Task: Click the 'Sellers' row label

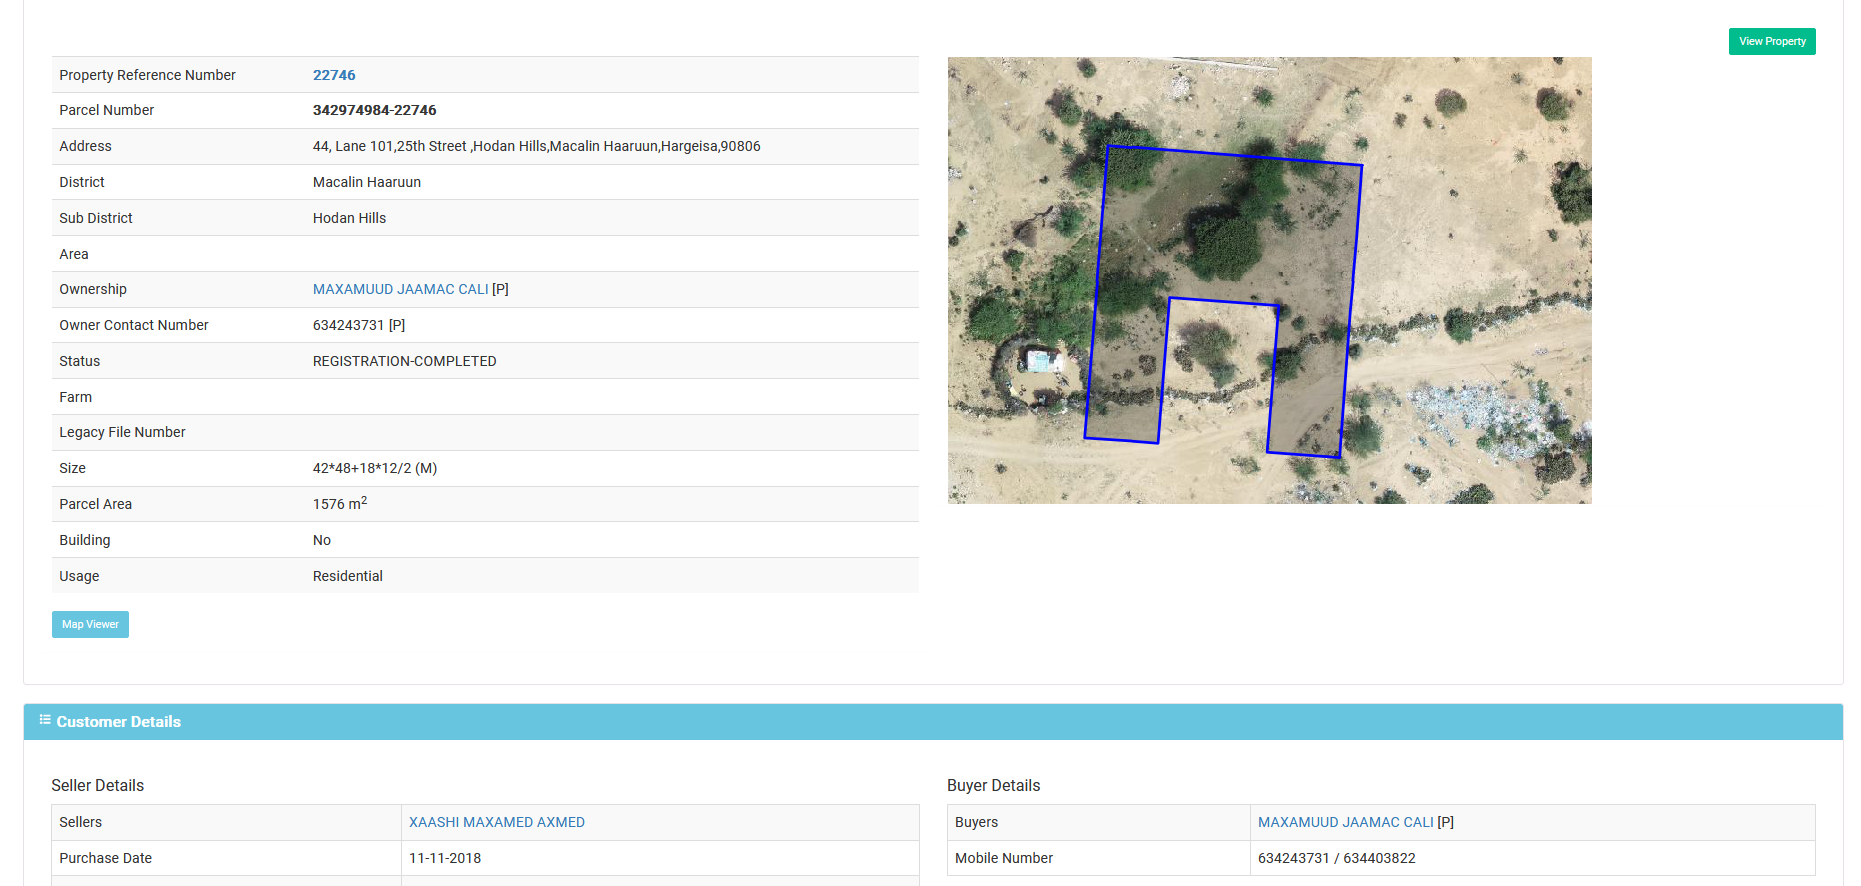Action: 81,822
